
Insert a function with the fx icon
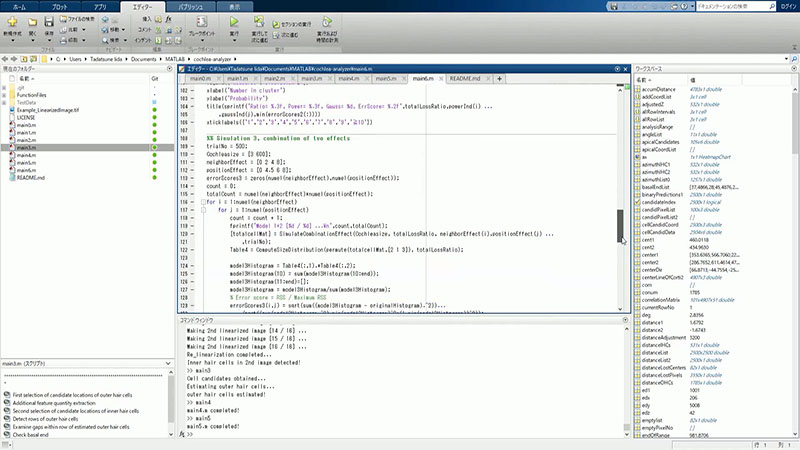168,19
